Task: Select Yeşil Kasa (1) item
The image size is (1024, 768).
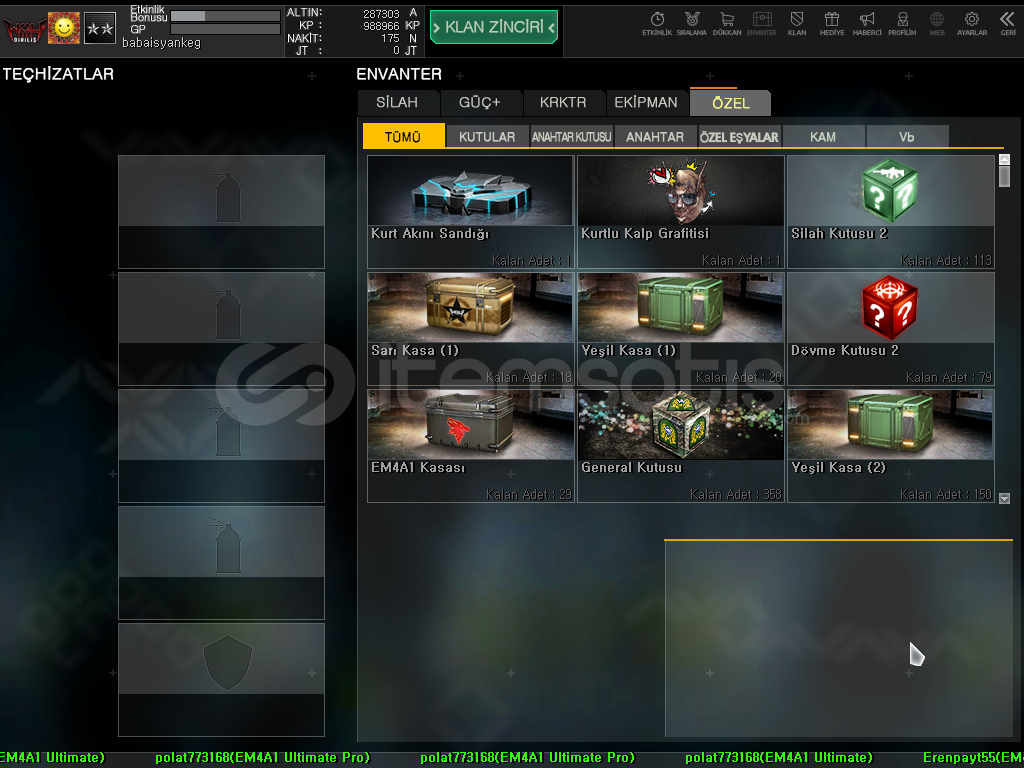Action: [680, 328]
